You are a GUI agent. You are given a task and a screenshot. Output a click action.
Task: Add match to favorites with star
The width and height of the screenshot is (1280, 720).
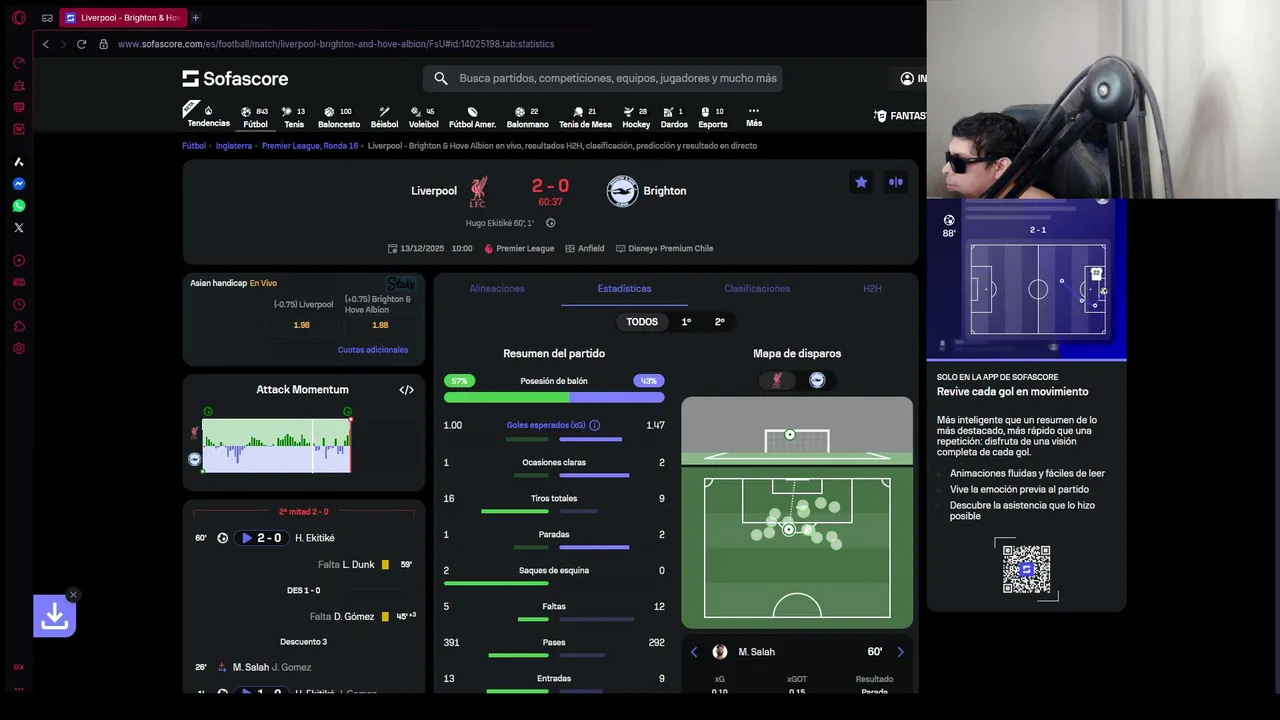click(x=861, y=182)
